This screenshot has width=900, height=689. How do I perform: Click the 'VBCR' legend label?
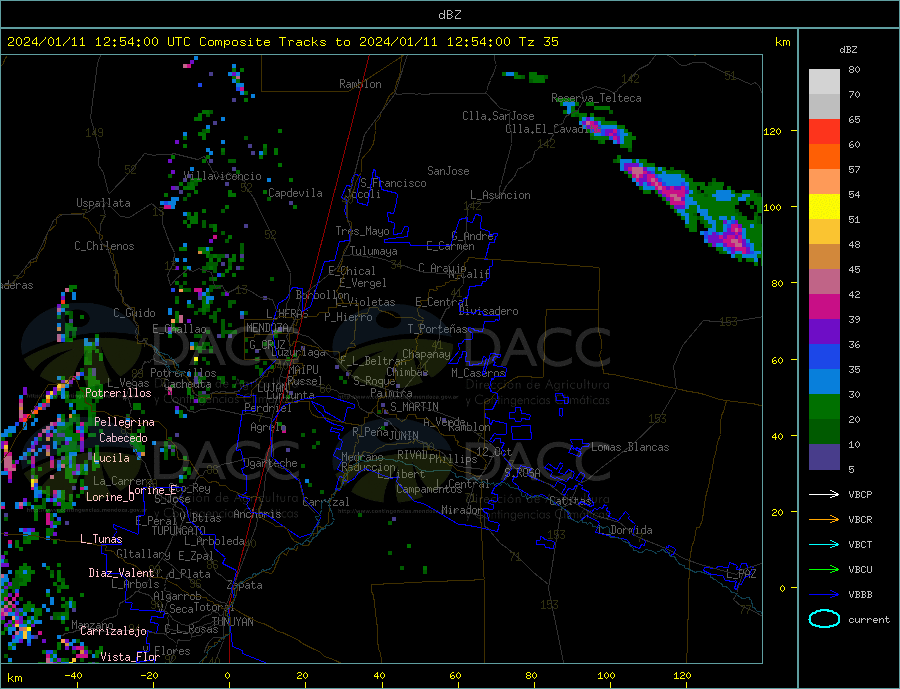click(x=860, y=520)
